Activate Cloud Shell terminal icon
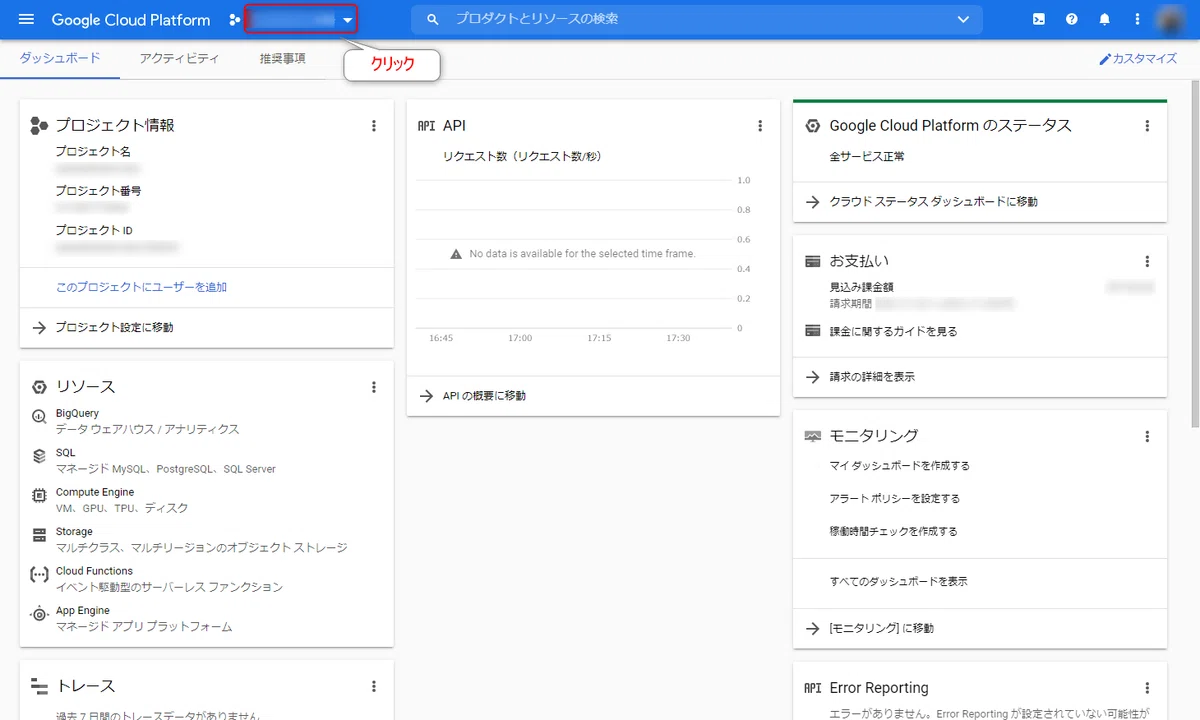The width and height of the screenshot is (1200, 720). click(x=1040, y=19)
